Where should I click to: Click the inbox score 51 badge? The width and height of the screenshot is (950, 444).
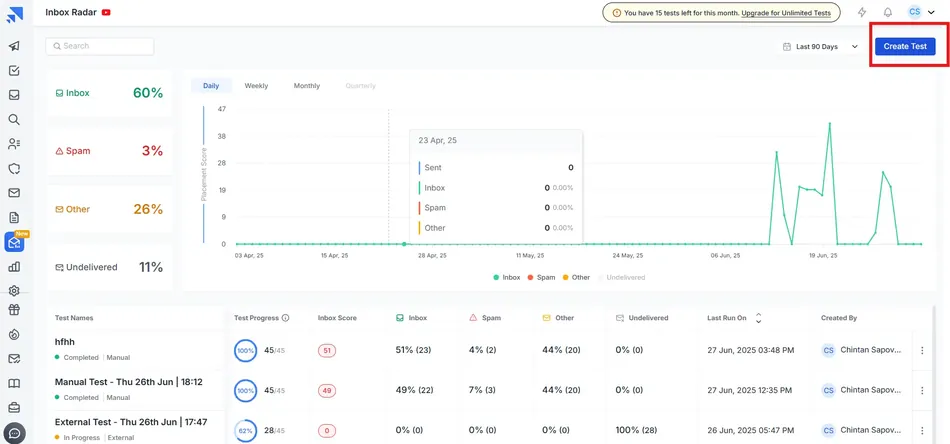click(327, 350)
